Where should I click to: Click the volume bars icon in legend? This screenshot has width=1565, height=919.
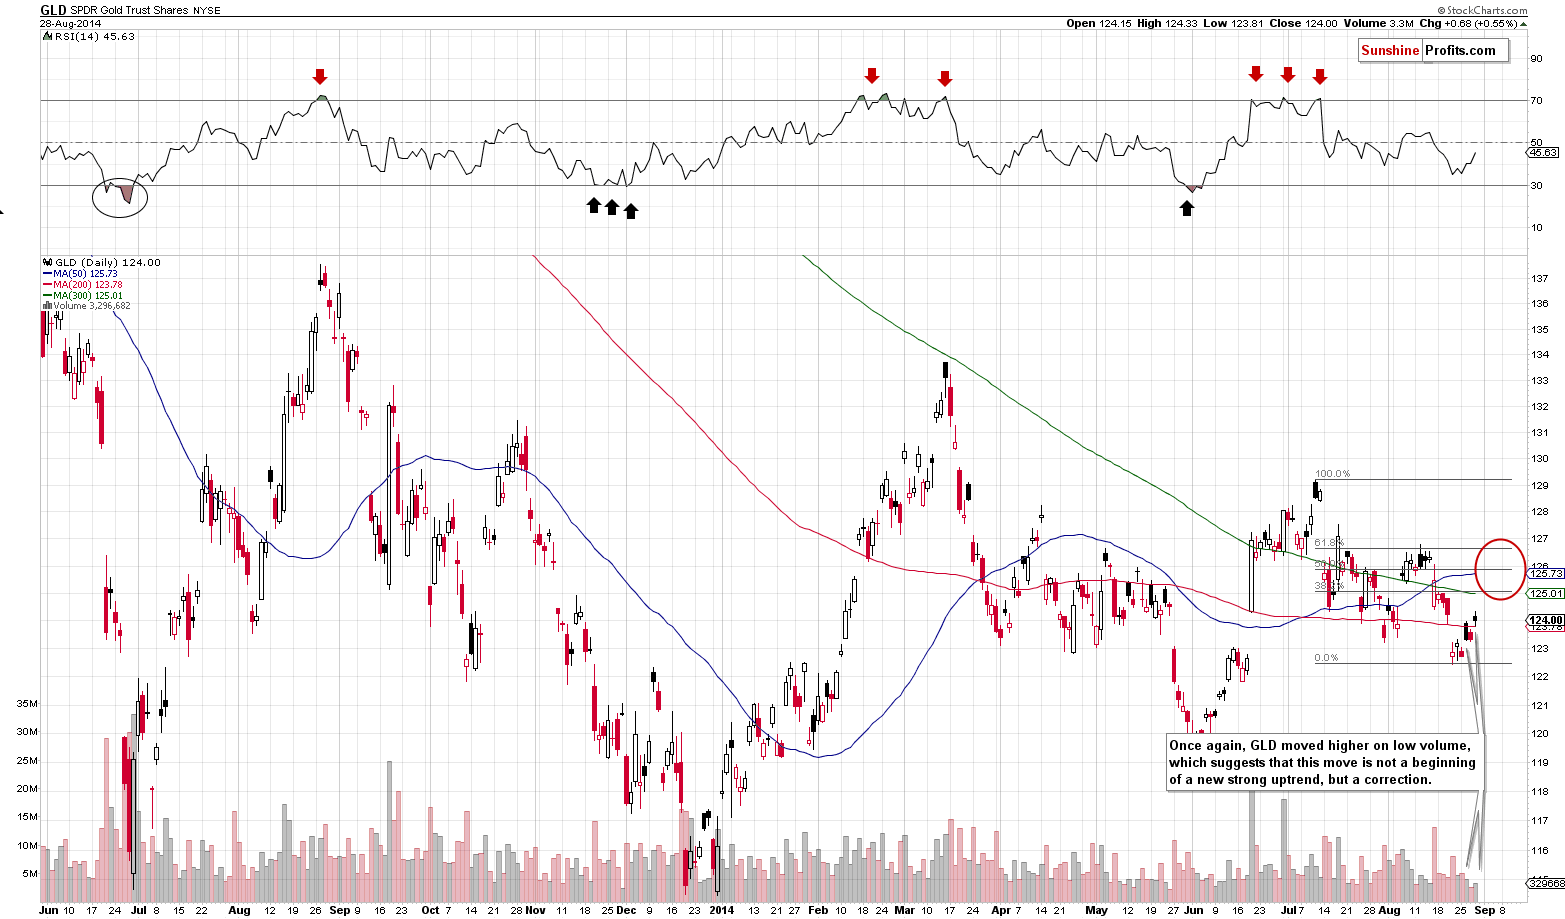pyautogui.click(x=47, y=306)
